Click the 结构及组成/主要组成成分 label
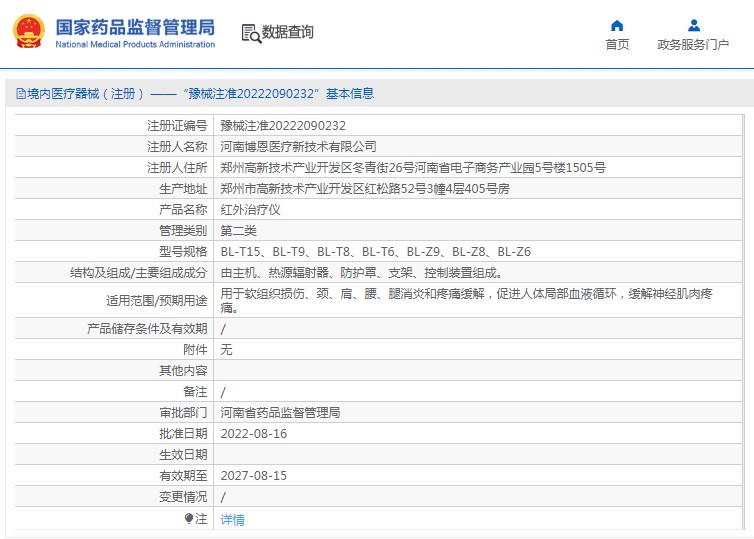Viewport: 754px width, 539px height. pos(138,273)
